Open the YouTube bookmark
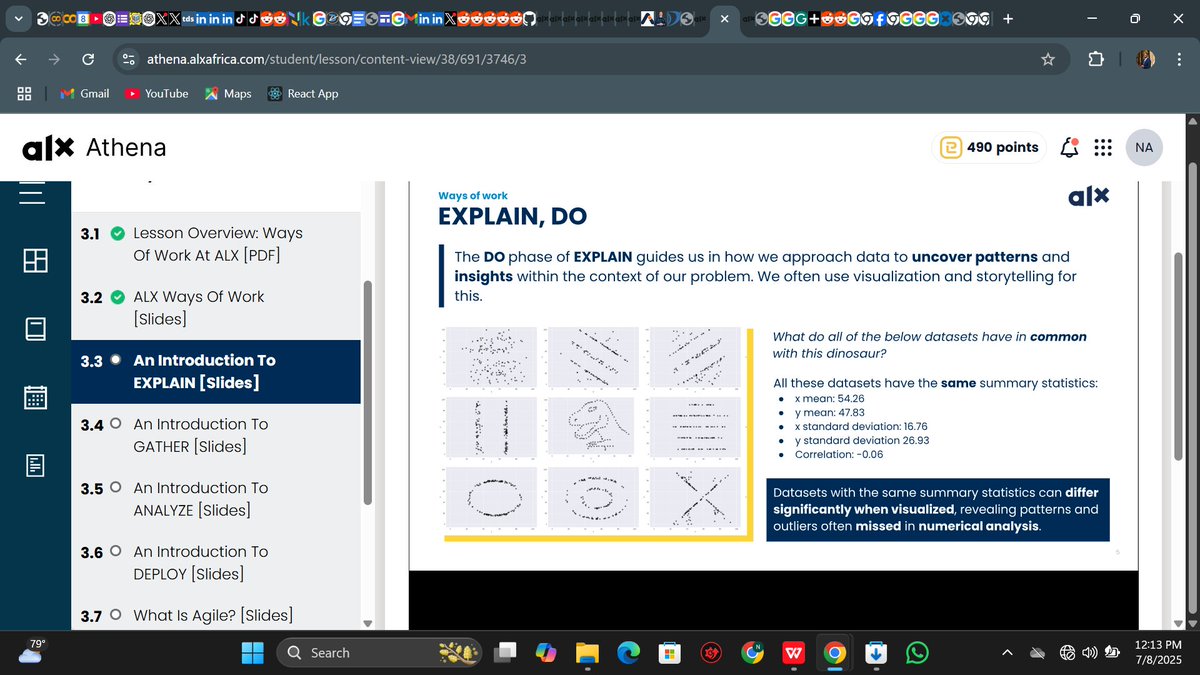 [157, 93]
